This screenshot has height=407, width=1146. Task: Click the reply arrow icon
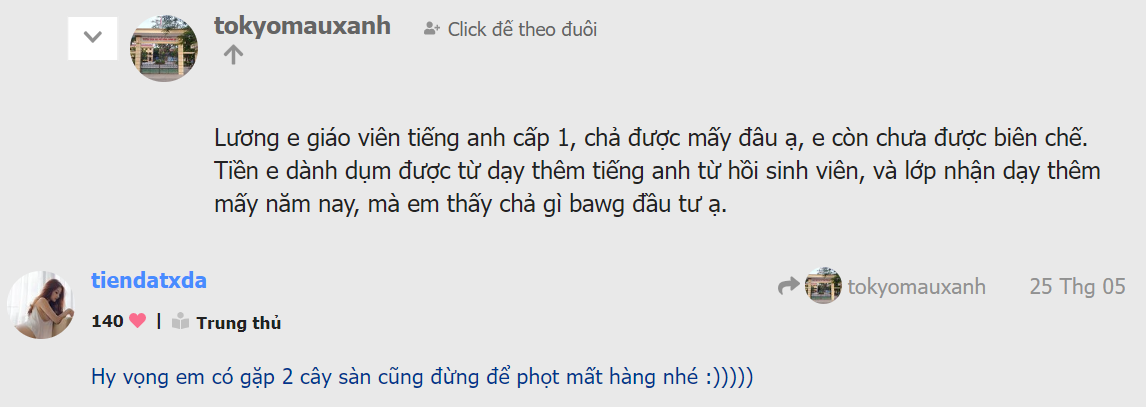coord(789,286)
